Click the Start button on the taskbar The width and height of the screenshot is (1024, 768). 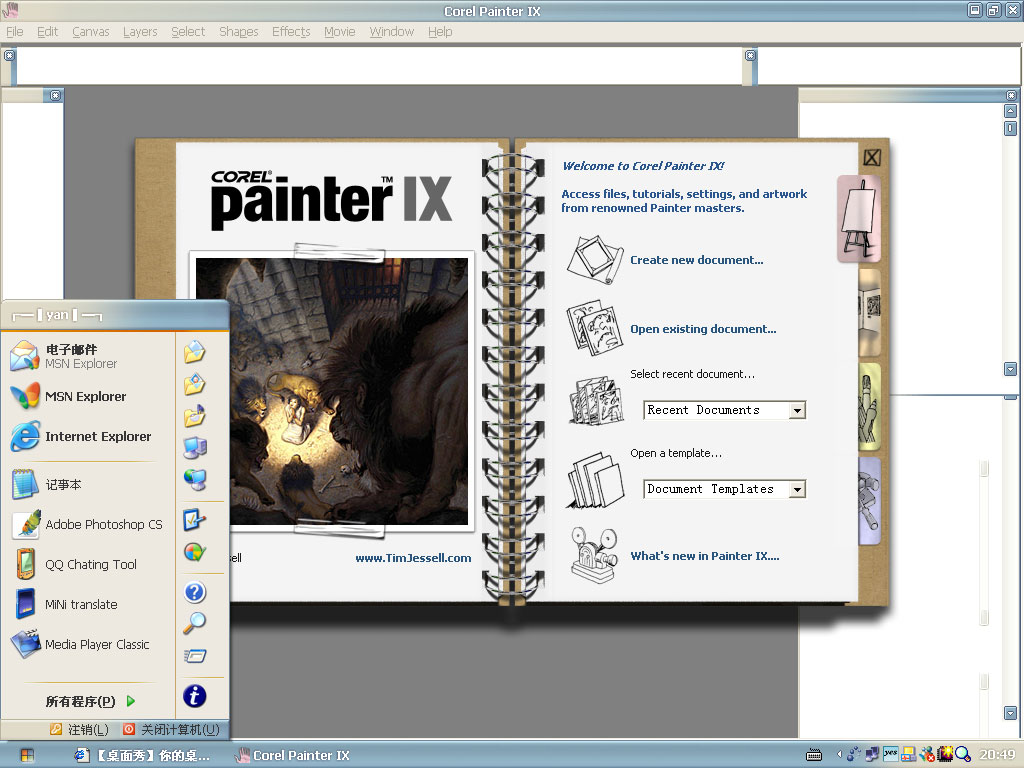coord(27,756)
